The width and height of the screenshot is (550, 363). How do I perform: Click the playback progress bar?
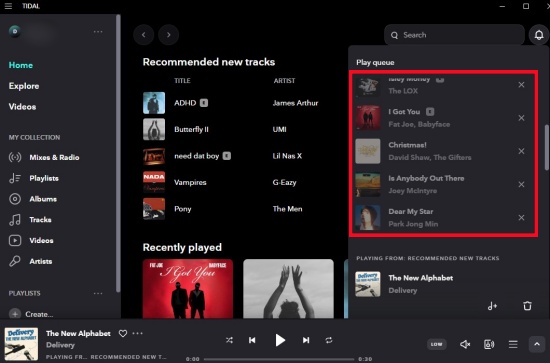coord(279,359)
